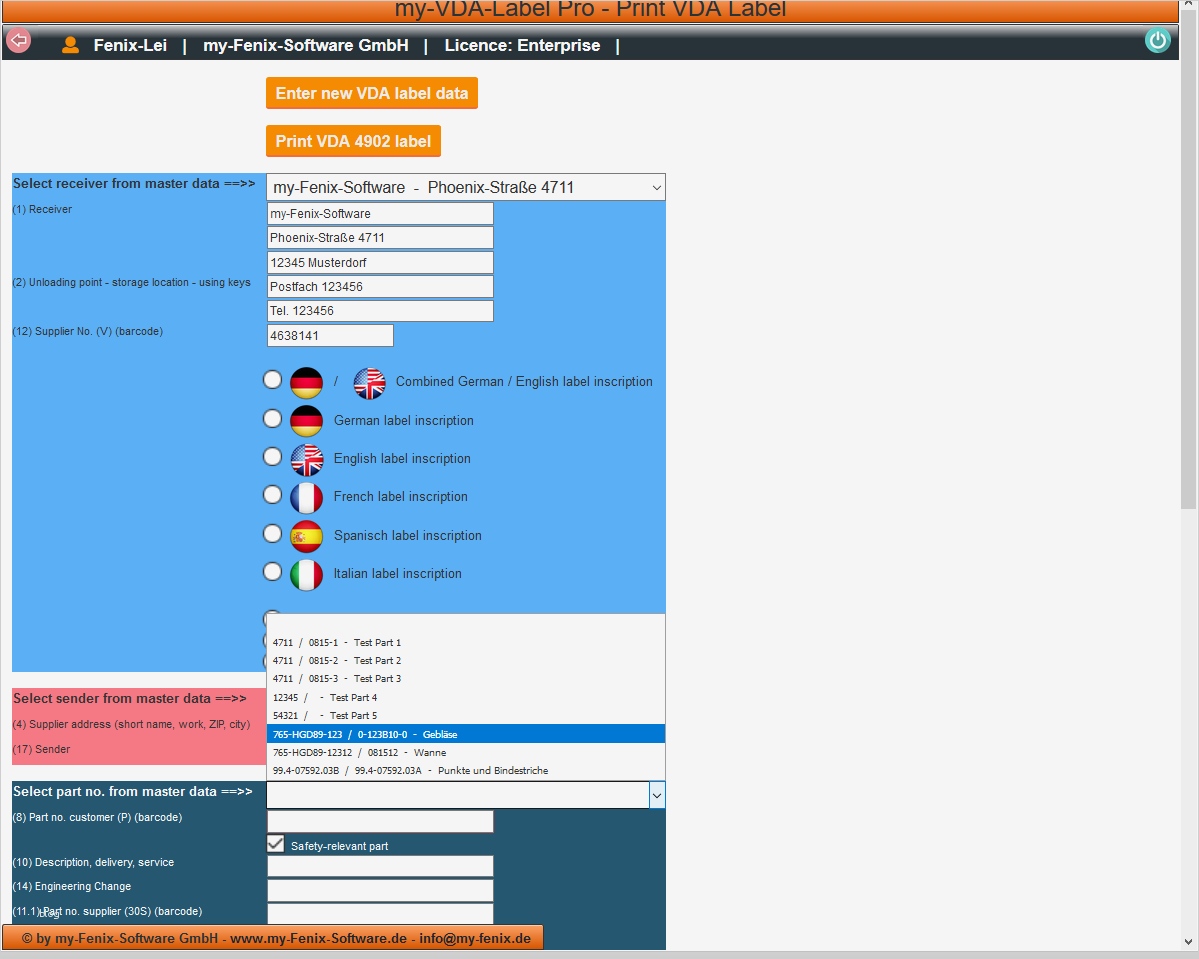Toggle Safety-relevant part checkbox
The image size is (1199, 959).
click(275, 844)
